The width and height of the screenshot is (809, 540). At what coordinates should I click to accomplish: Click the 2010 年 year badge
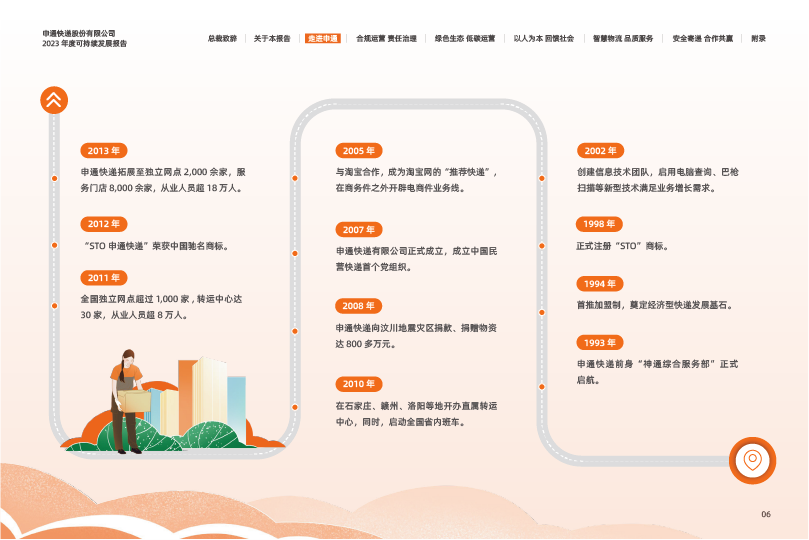click(x=358, y=384)
